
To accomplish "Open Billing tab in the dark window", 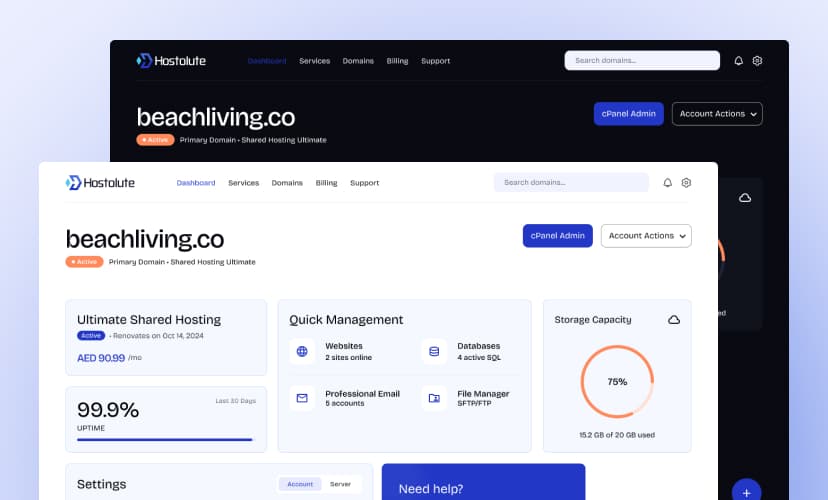I will pos(397,61).
